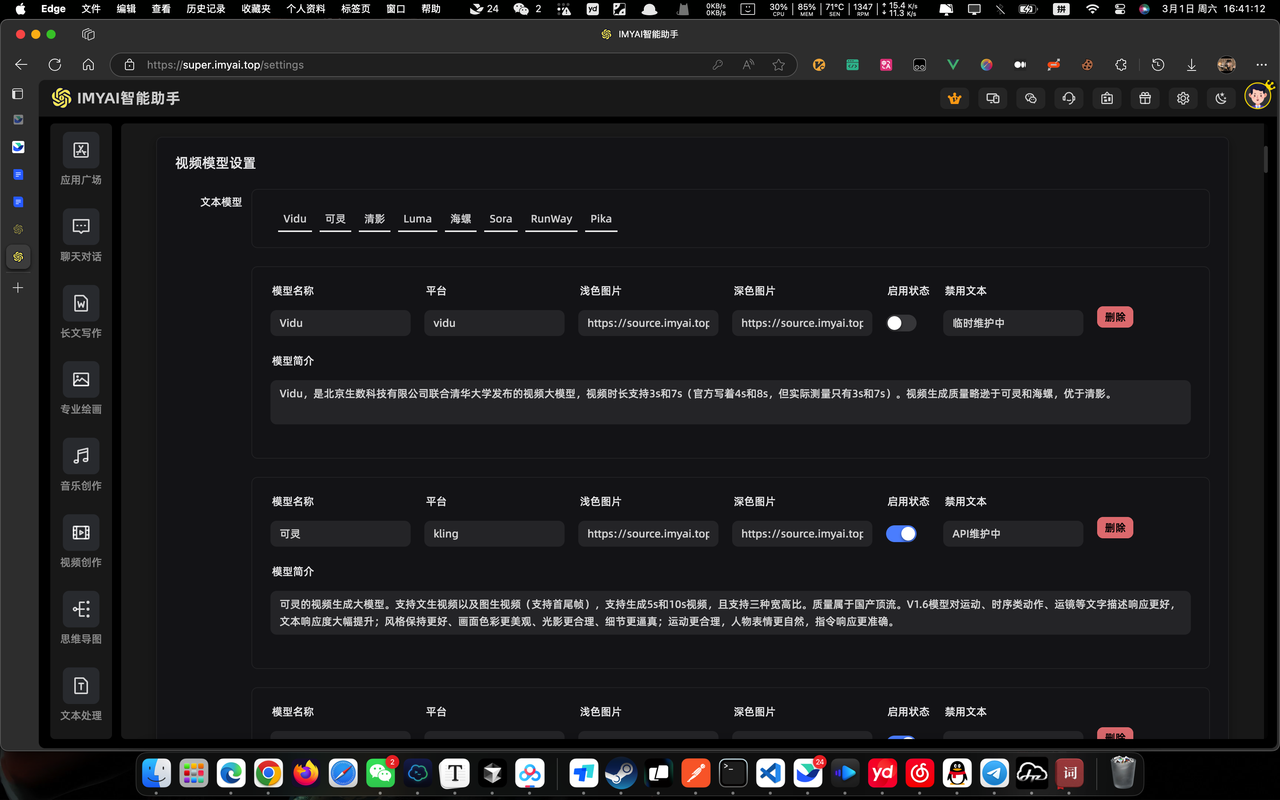Go to browser home page
1280x800 pixels.
(x=88, y=65)
